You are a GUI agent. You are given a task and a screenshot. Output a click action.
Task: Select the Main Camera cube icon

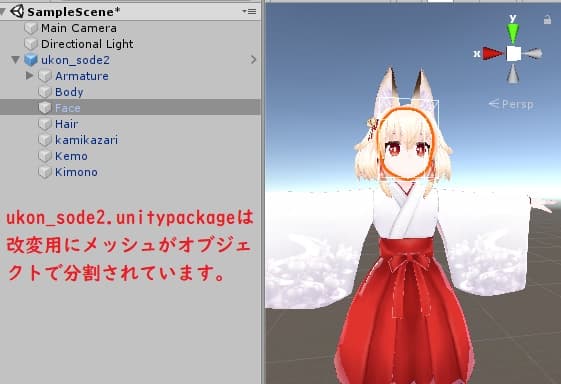pos(31,28)
